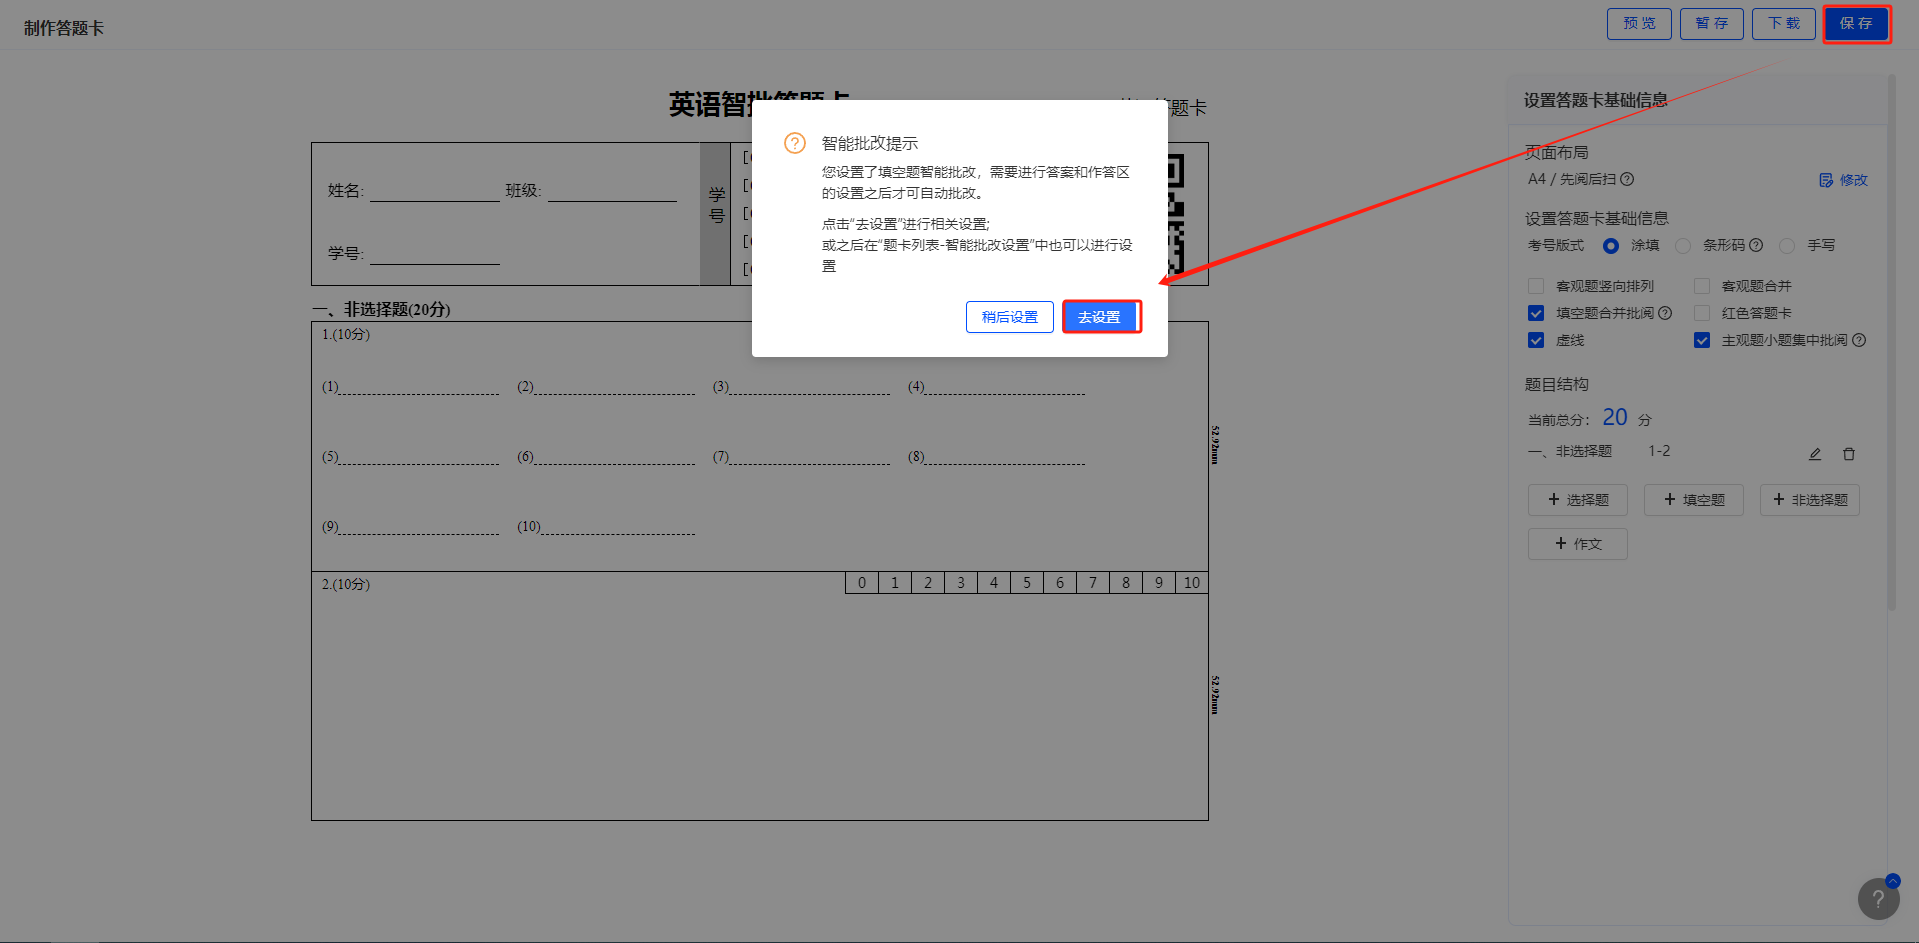Click help icon beside A4 / 先阅后扫
The height and width of the screenshot is (943, 1919).
pyautogui.click(x=1627, y=179)
